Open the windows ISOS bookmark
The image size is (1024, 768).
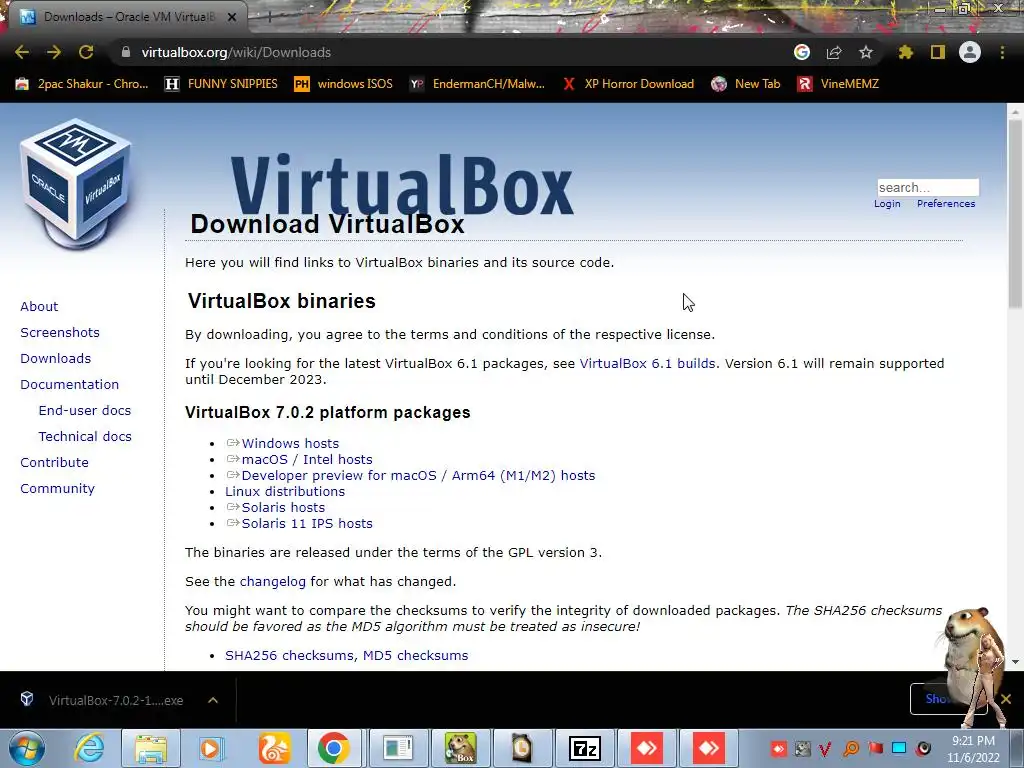tap(343, 84)
